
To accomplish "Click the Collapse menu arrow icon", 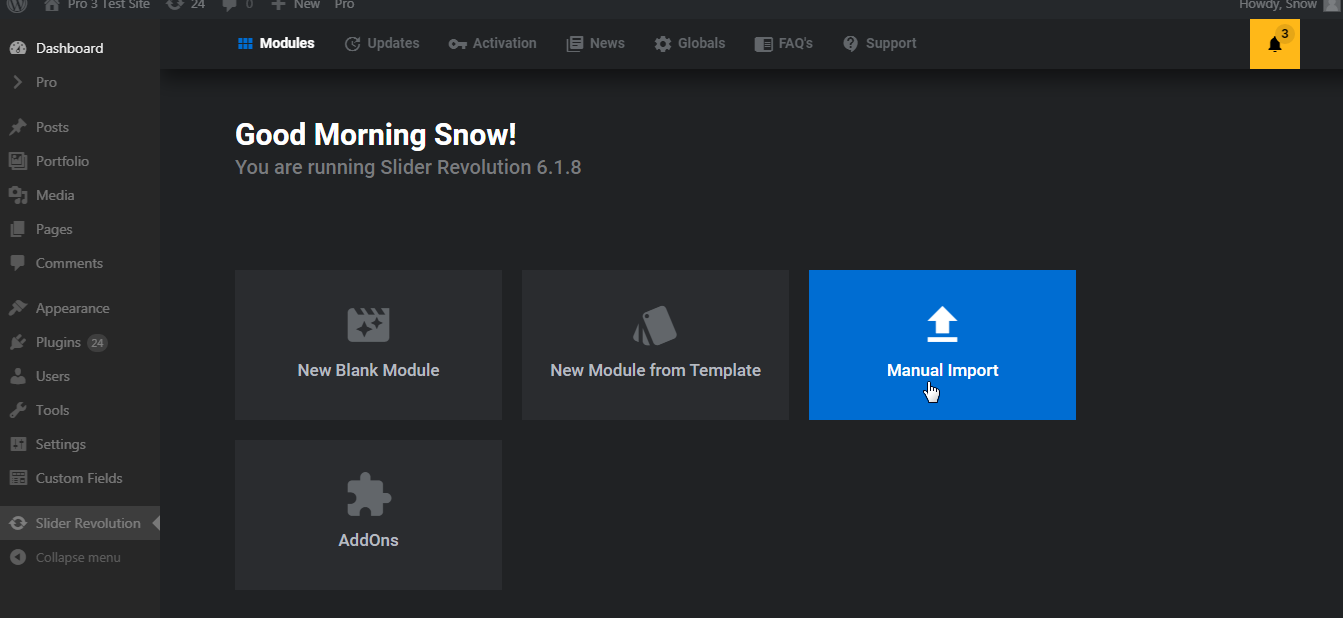I will click(17, 557).
